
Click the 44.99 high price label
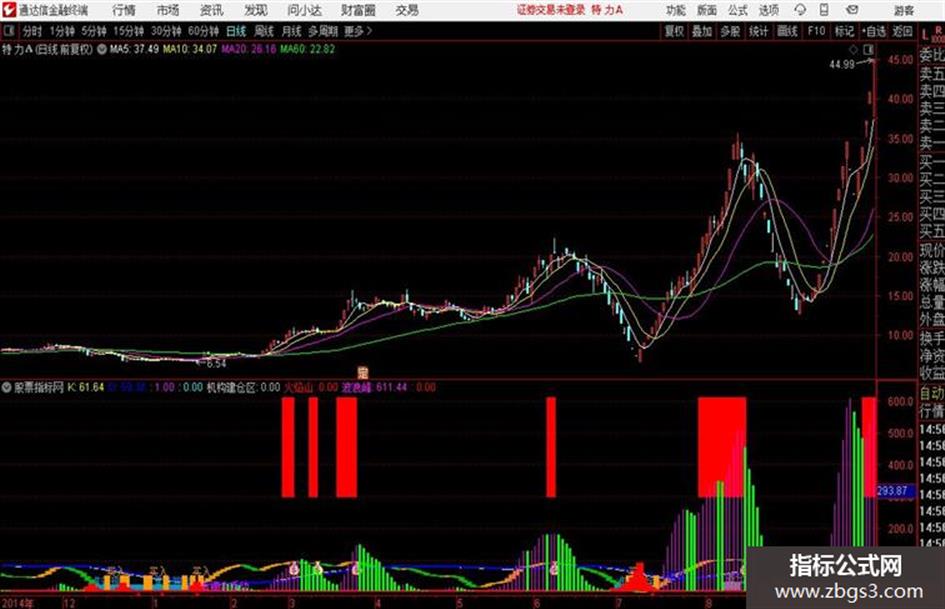point(842,65)
